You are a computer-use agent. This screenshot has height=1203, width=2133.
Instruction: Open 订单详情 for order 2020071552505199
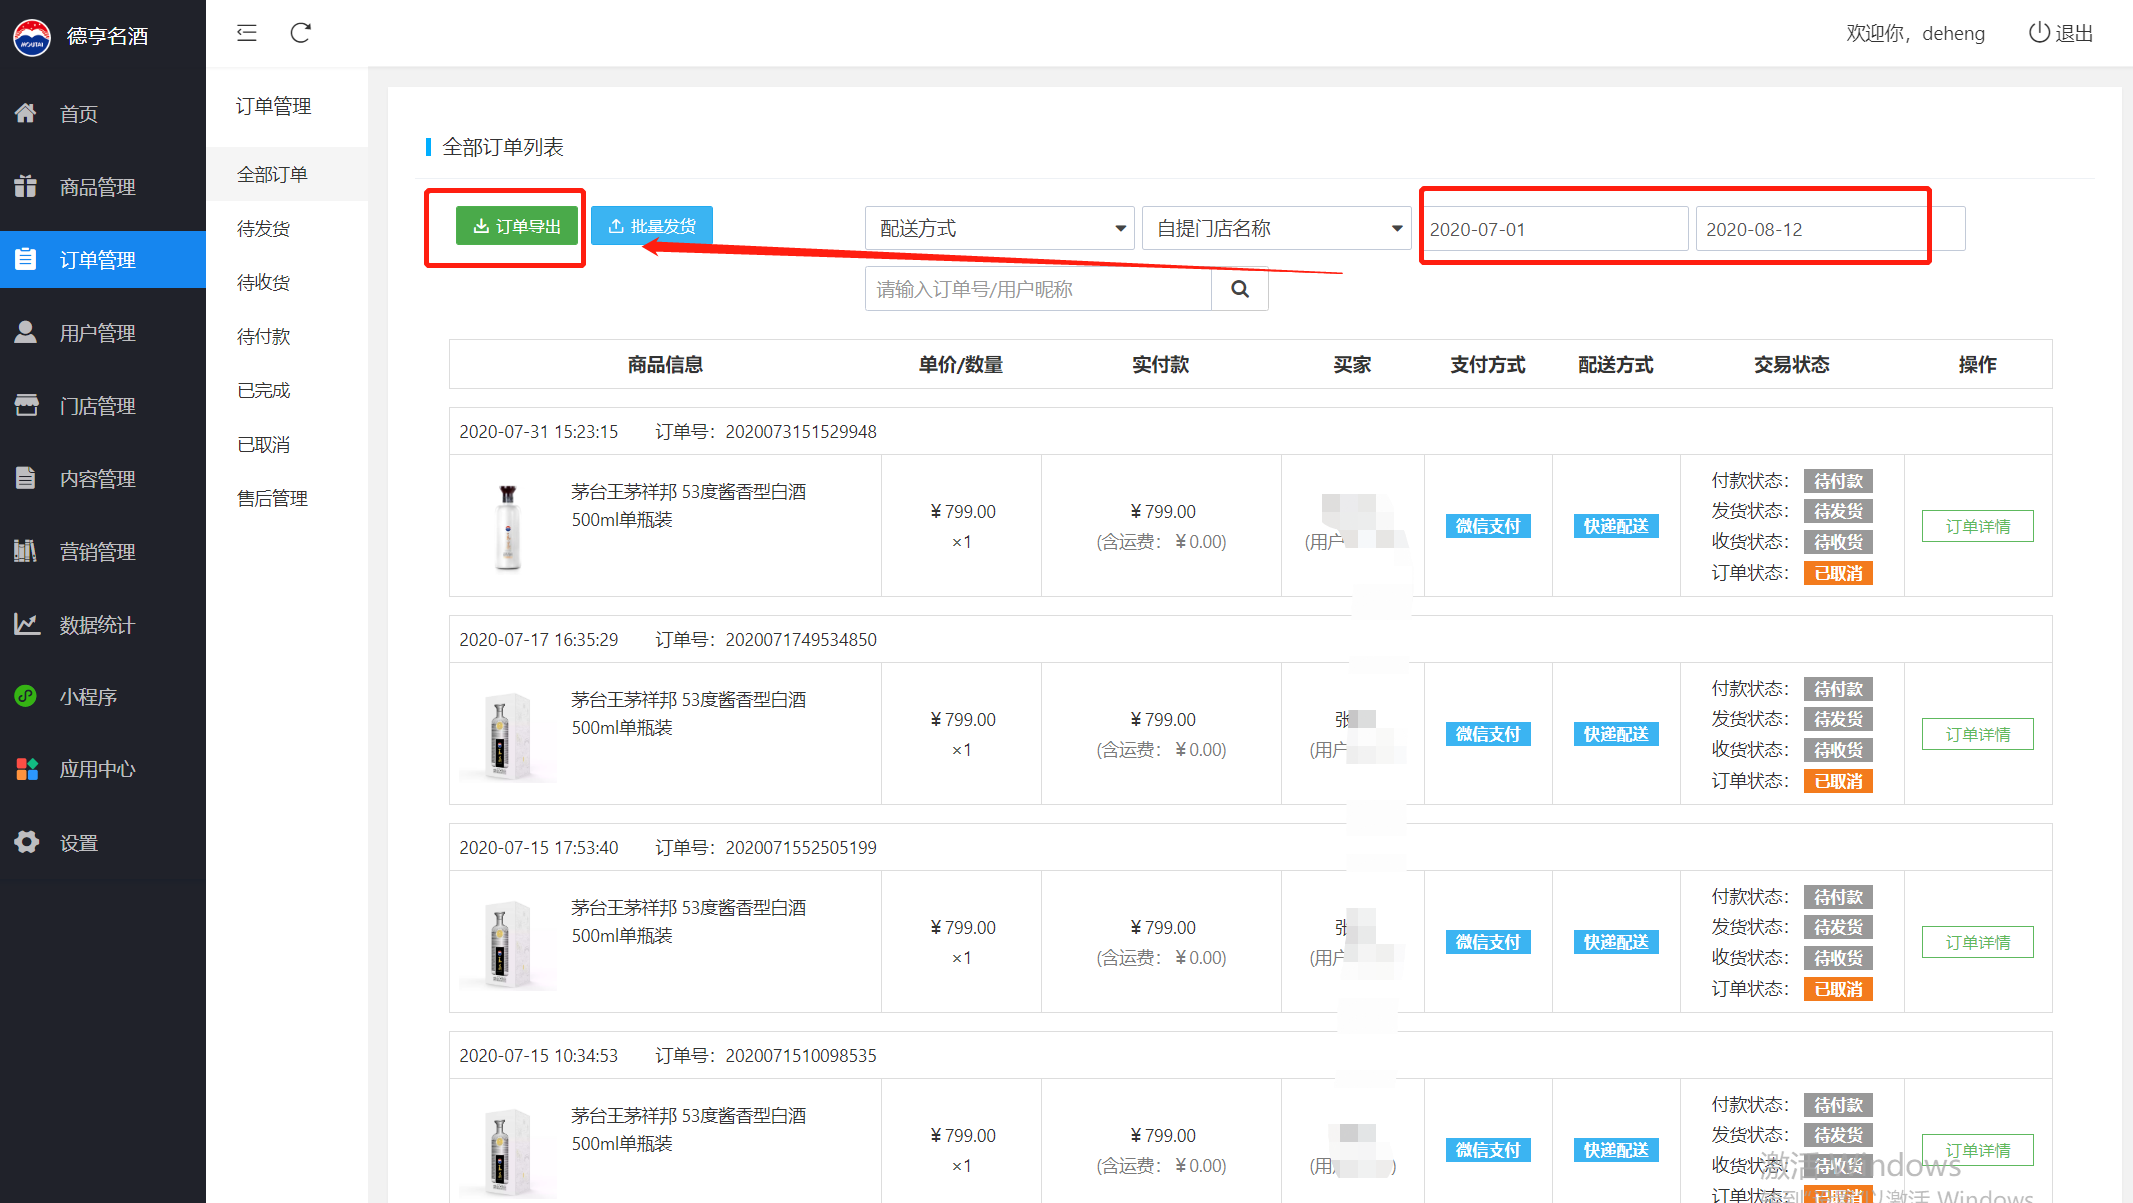click(1977, 942)
